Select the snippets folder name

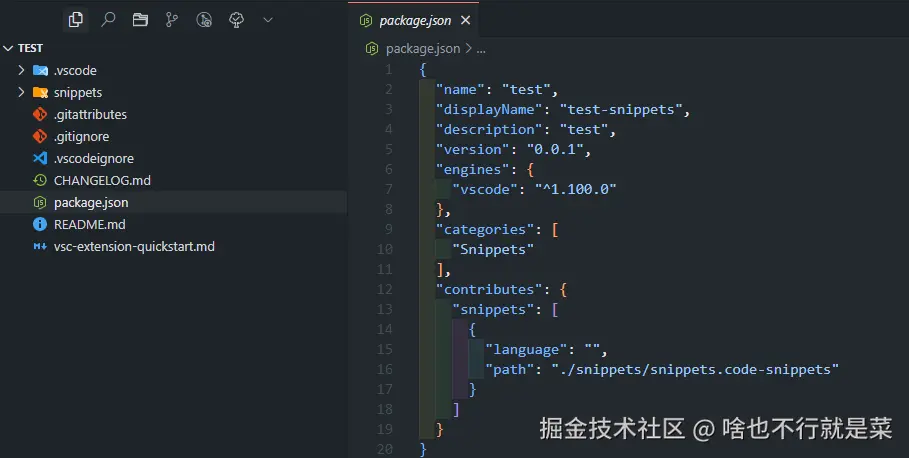(78, 92)
